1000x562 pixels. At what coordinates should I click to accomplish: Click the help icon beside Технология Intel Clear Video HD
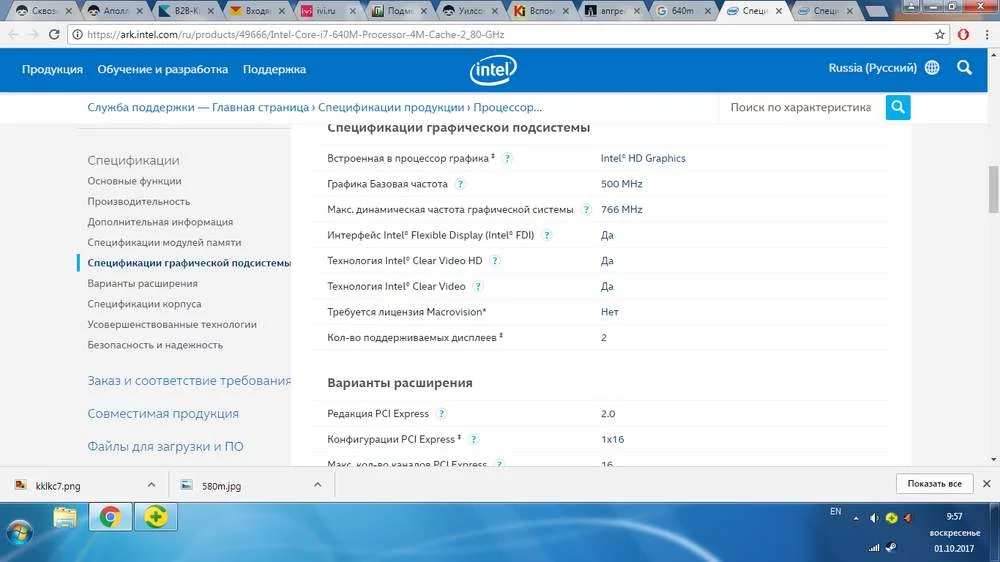[x=495, y=261]
